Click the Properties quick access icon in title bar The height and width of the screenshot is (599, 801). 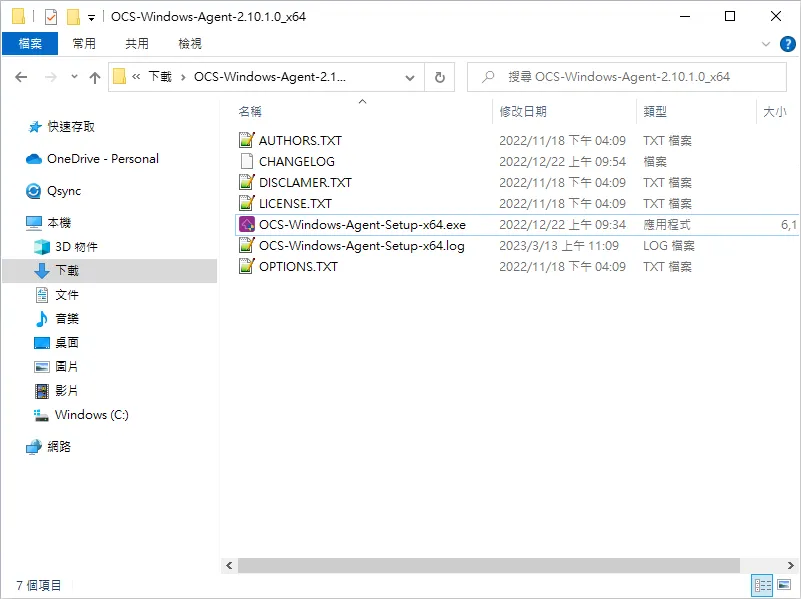click(51, 17)
